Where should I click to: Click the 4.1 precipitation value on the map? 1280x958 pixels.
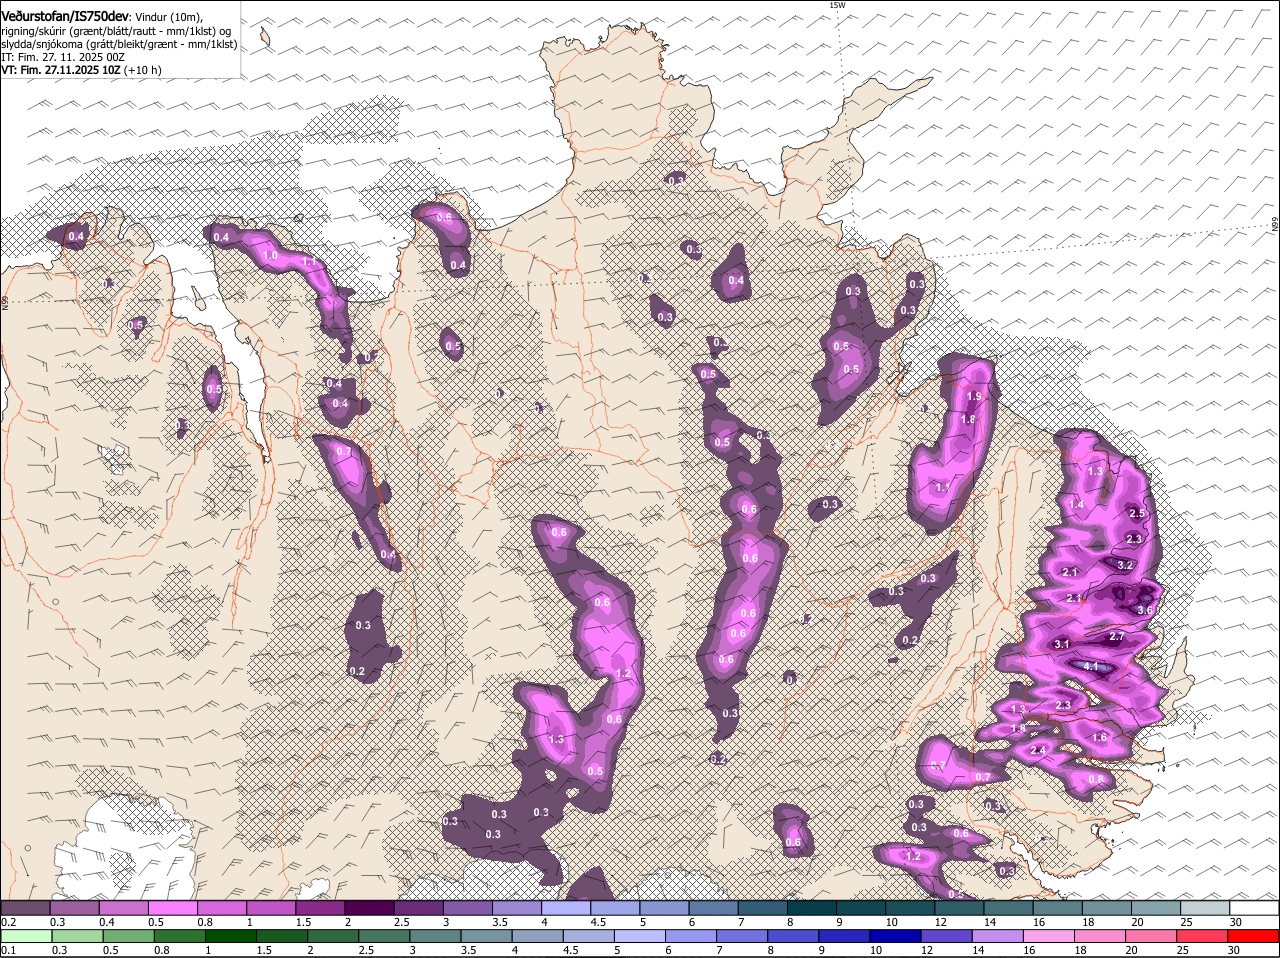pos(1092,666)
